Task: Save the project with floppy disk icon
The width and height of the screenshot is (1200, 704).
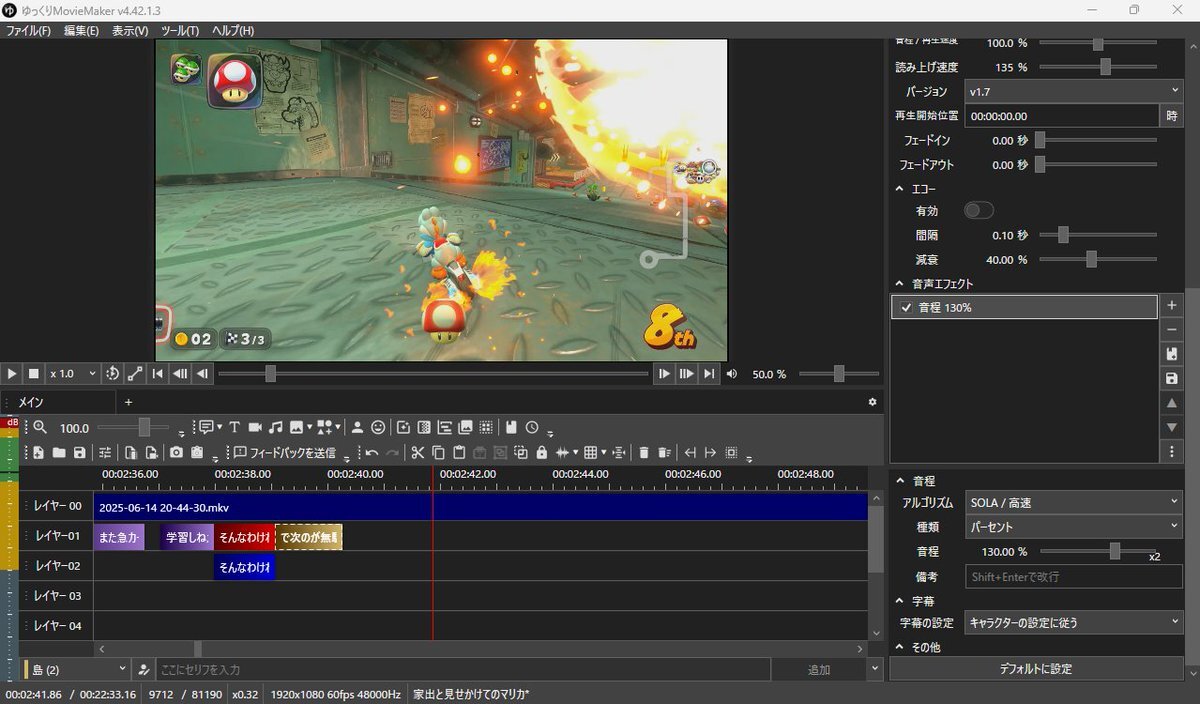Action: click(x=80, y=453)
